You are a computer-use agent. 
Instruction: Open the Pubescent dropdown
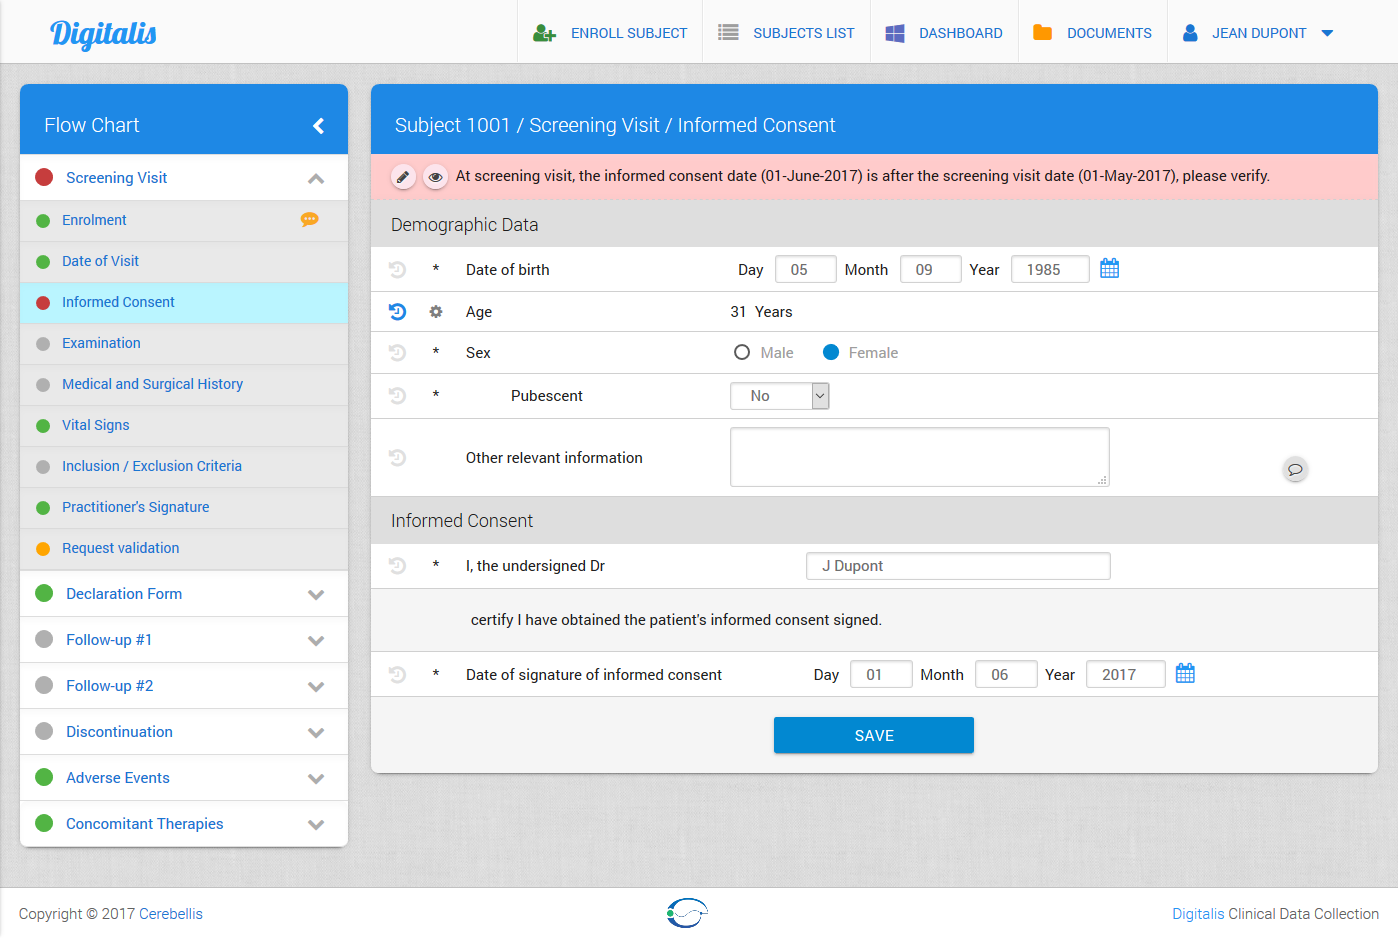click(780, 396)
